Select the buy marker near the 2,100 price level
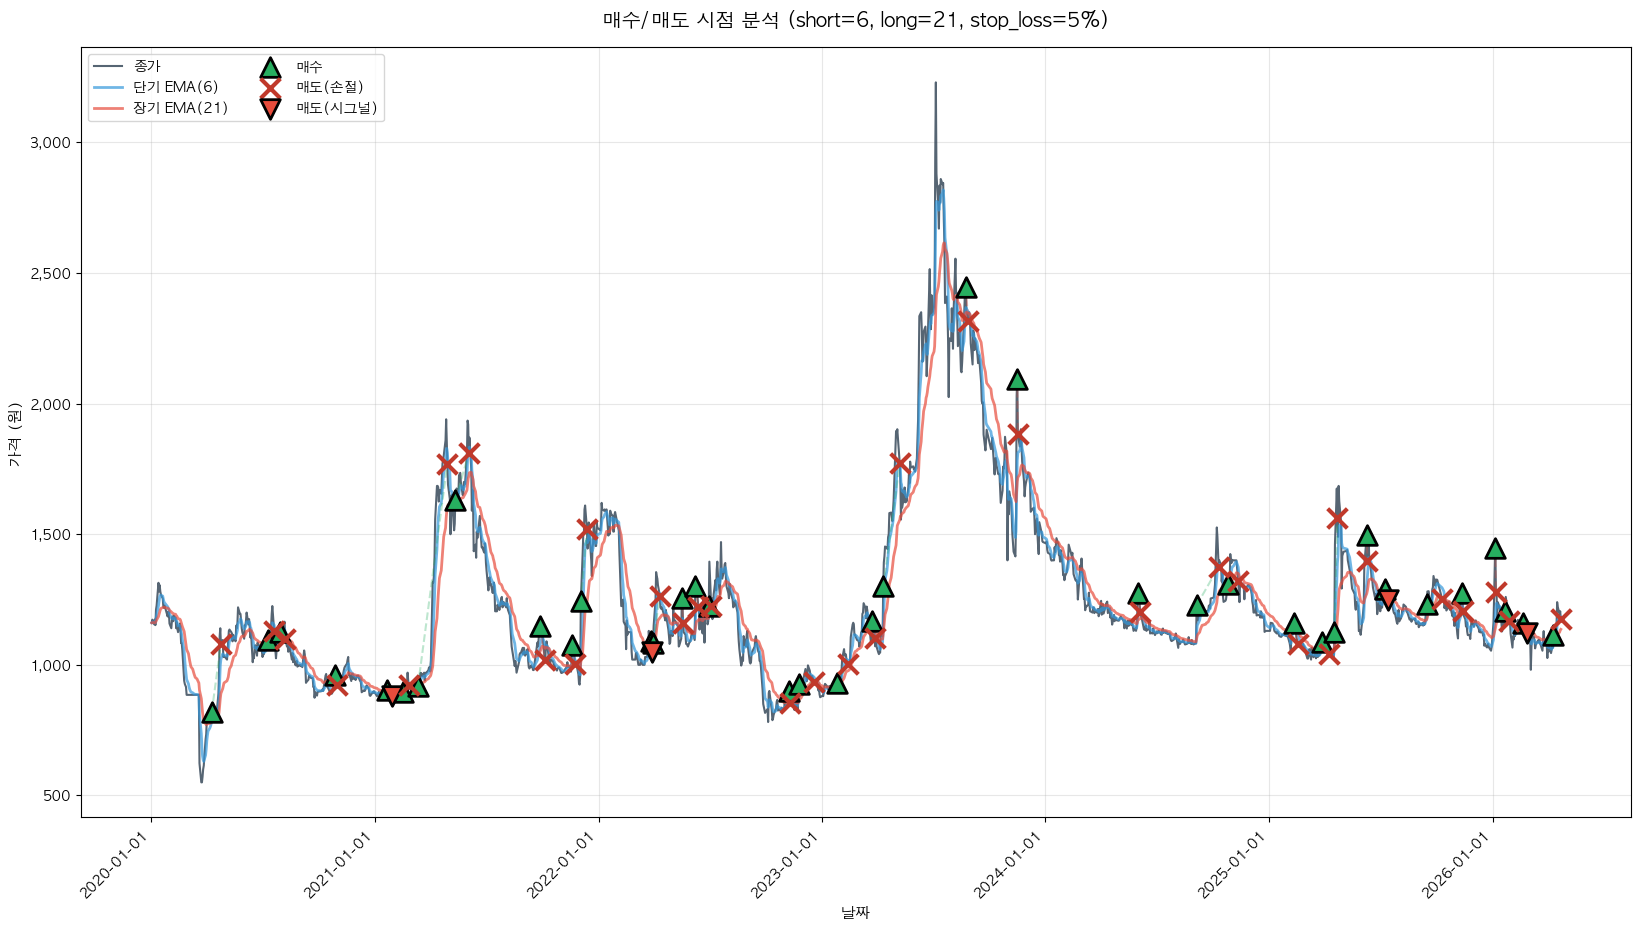1641x930 pixels. click(1017, 380)
